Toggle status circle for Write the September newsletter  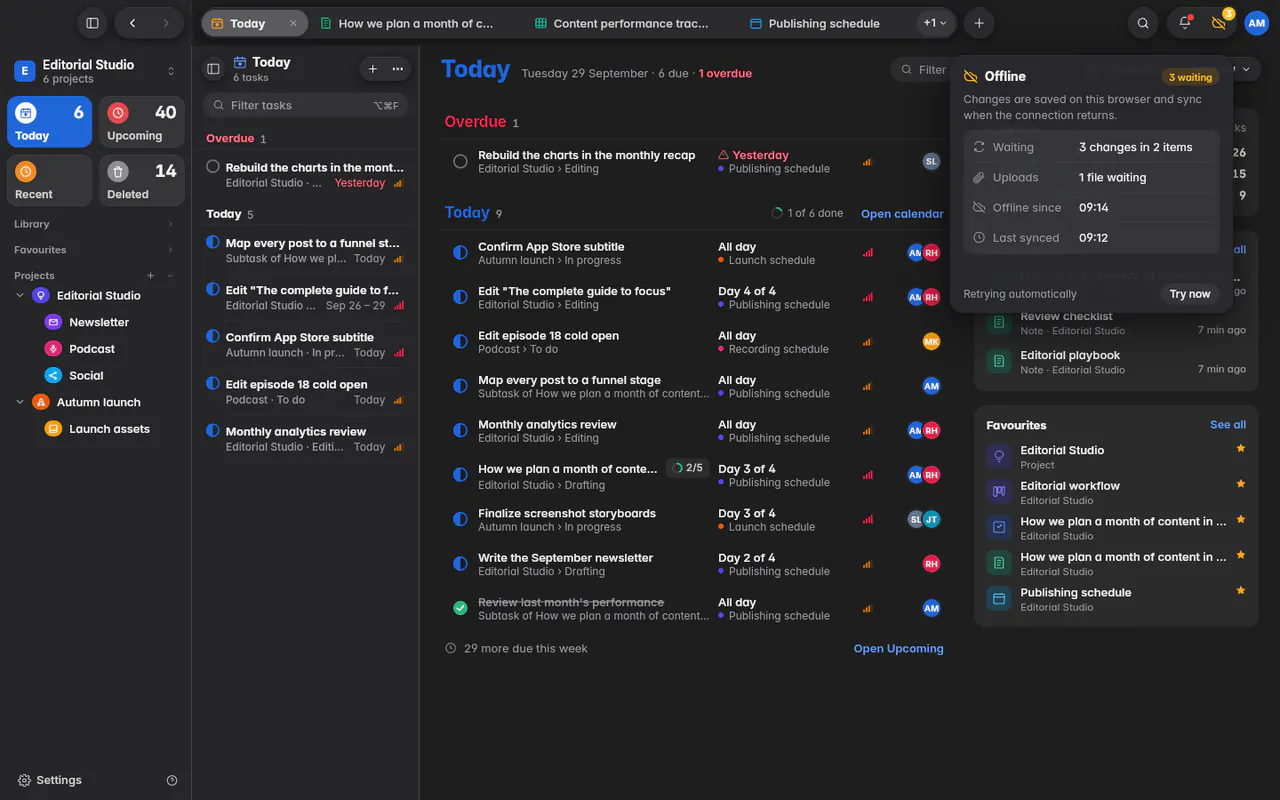[460, 564]
